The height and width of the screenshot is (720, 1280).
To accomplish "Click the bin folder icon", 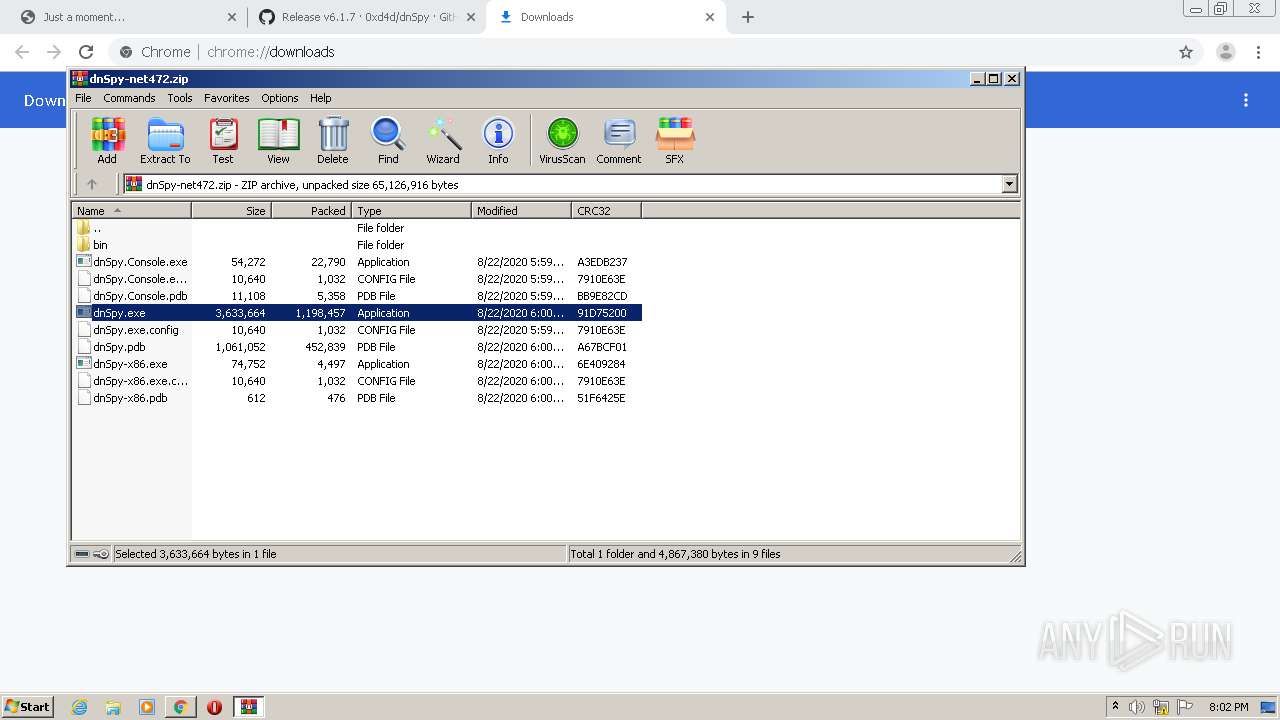I will [x=83, y=244].
